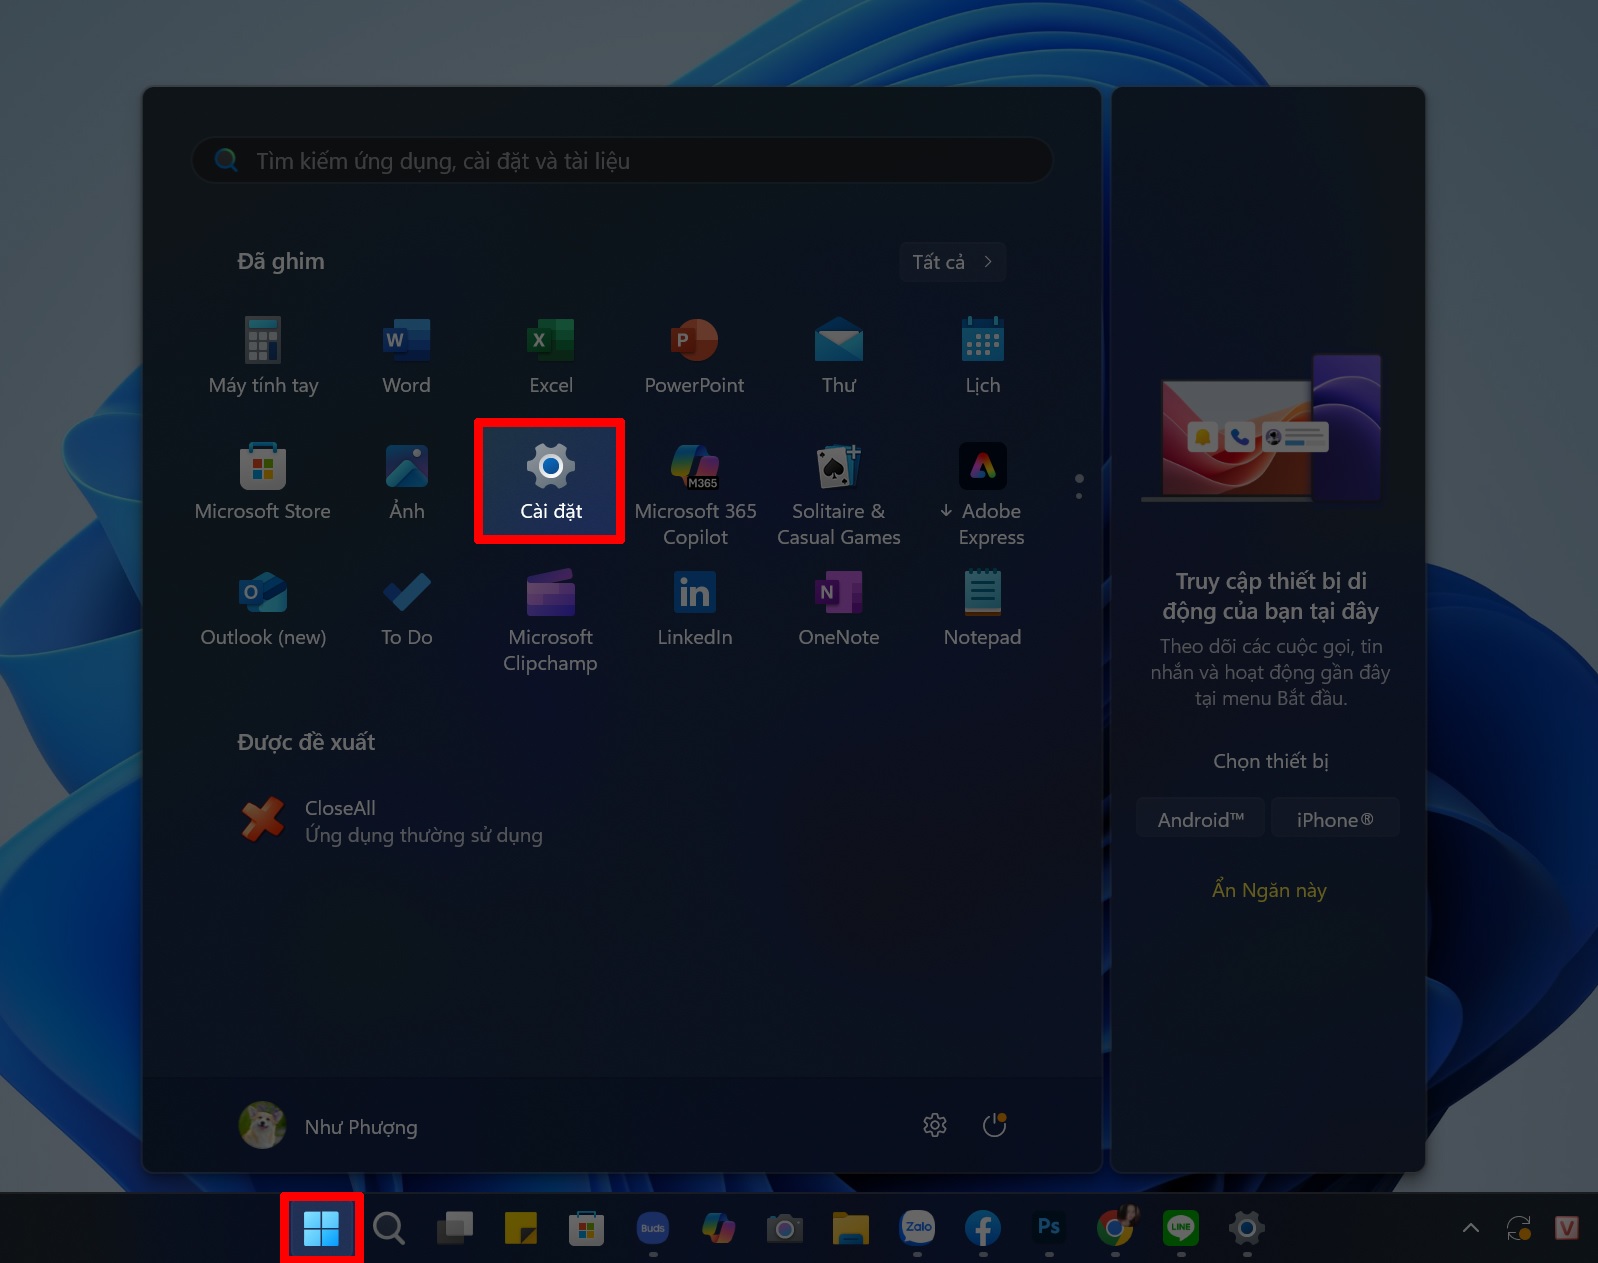Image resolution: width=1598 pixels, height=1263 pixels.
Task: Click the power button in Start menu
Action: [994, 1126]
